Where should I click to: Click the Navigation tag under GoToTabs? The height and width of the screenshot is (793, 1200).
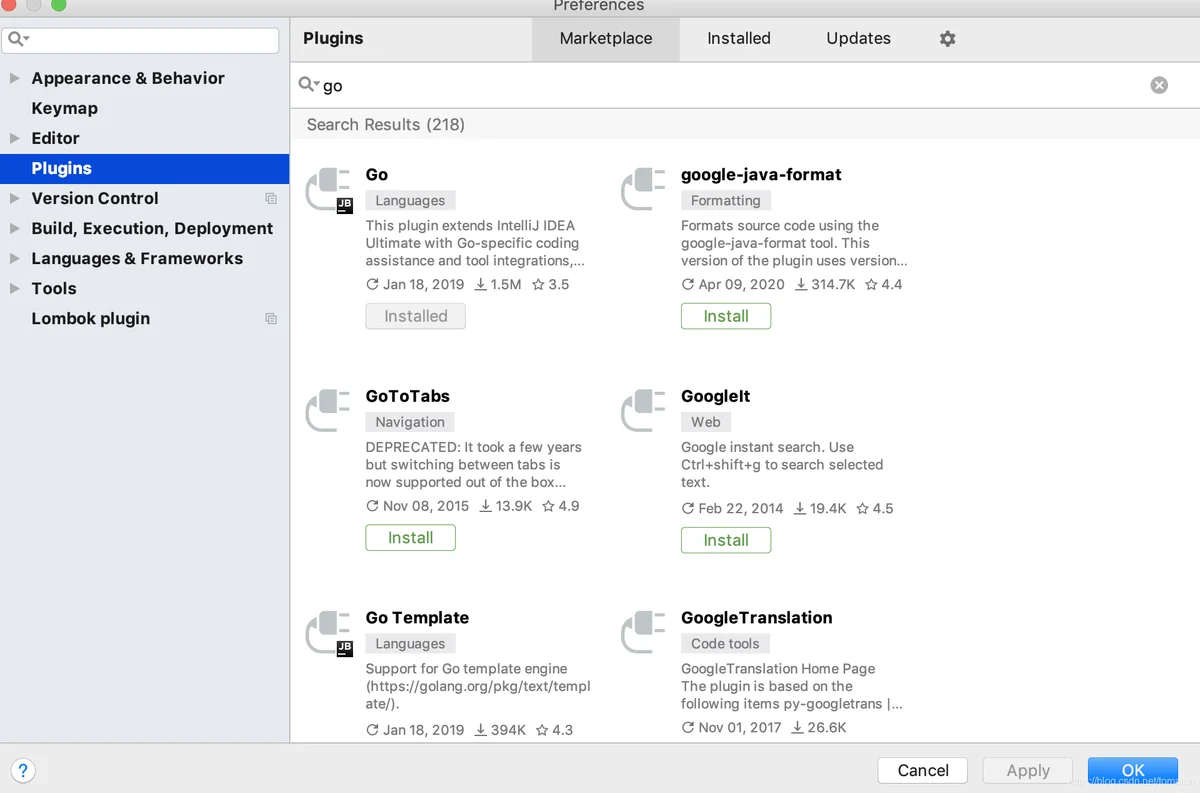(410, 423)
